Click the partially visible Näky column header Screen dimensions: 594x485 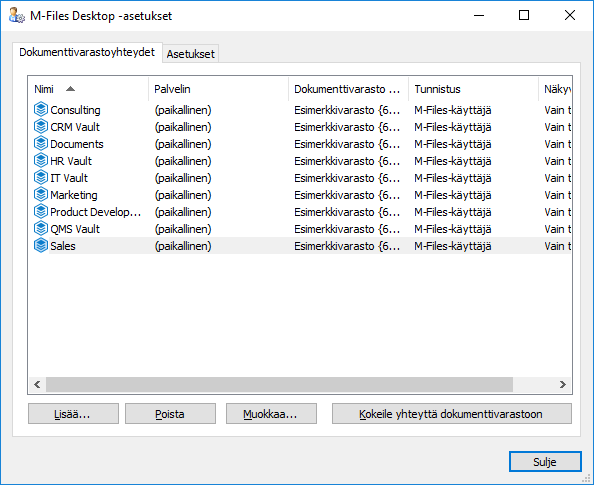pos(555,89)
